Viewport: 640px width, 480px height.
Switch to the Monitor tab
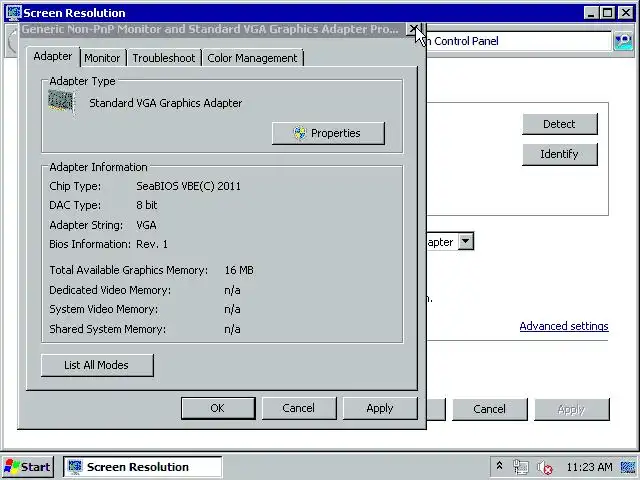pyautogui.click(x=102, y=58)
